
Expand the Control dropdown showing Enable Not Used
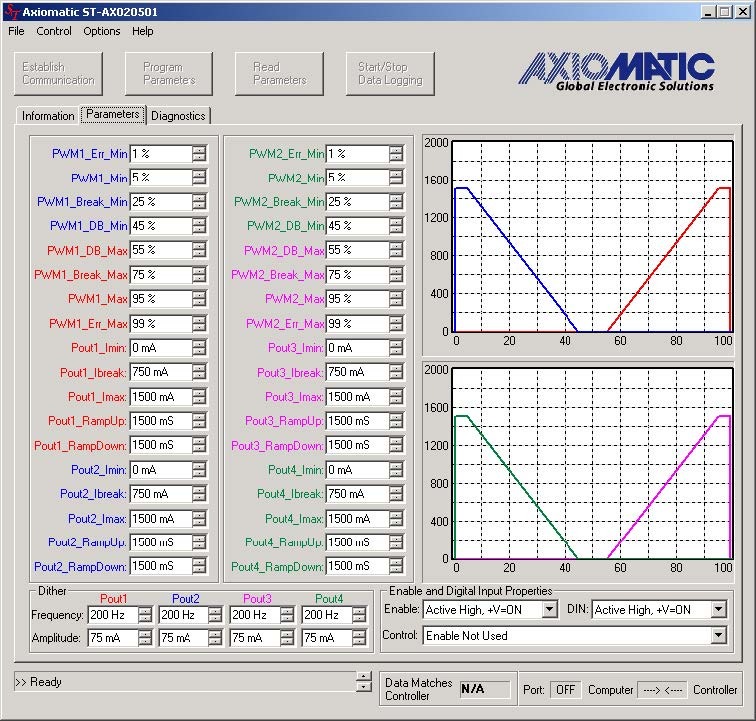719,636
